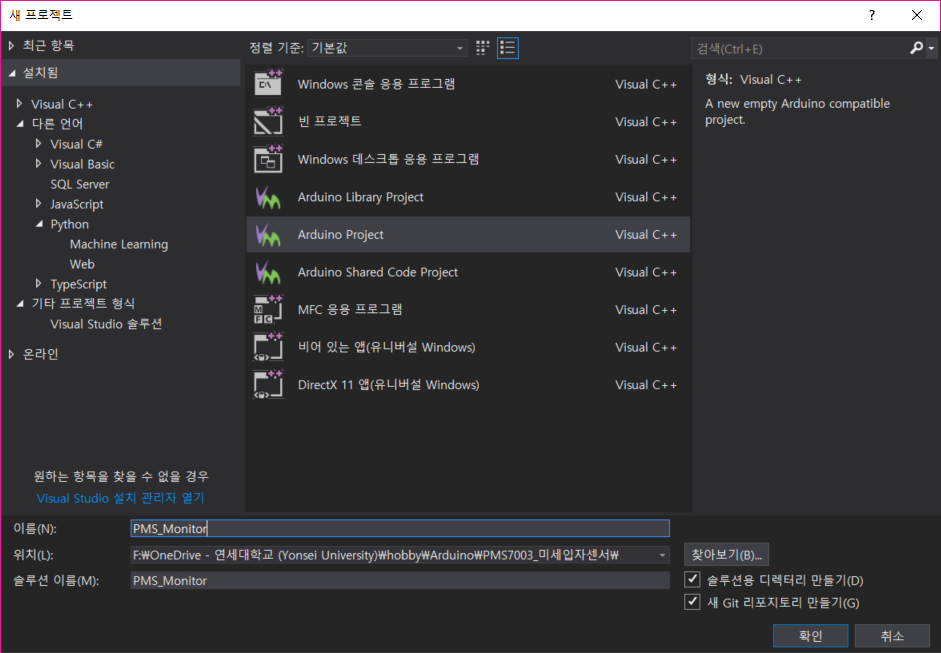The image size is (941, 653).
Task: Expand the Visual C# node
Action: (x=38, y=143)
